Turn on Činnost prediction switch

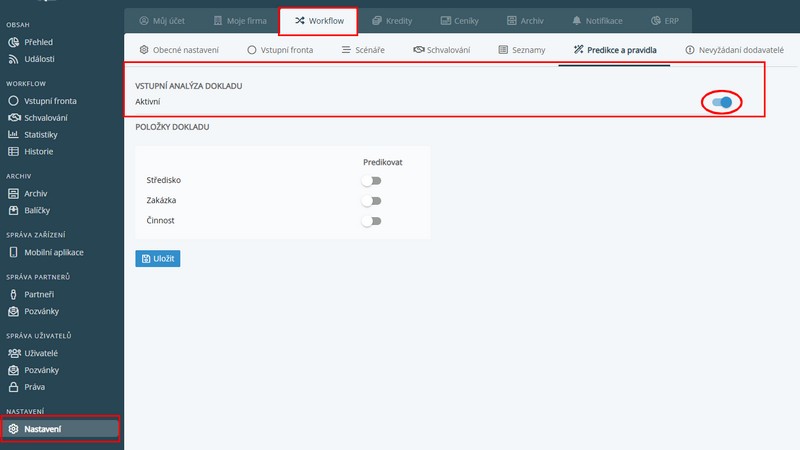tap(372, 221)
